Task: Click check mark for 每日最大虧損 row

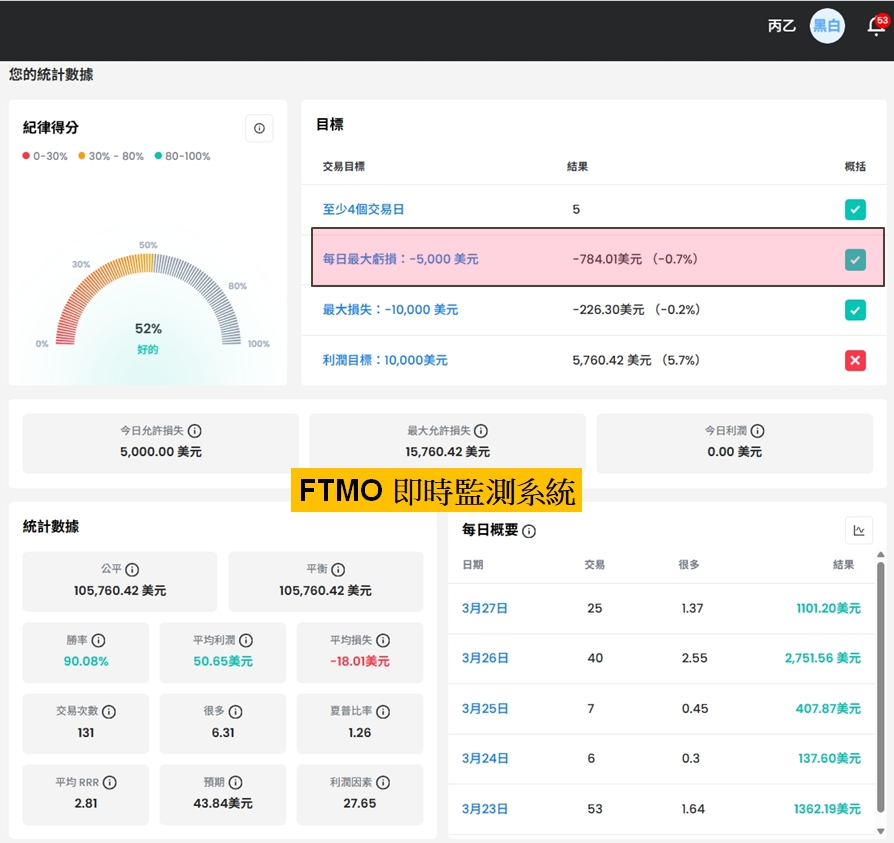Action: [855, 260]
